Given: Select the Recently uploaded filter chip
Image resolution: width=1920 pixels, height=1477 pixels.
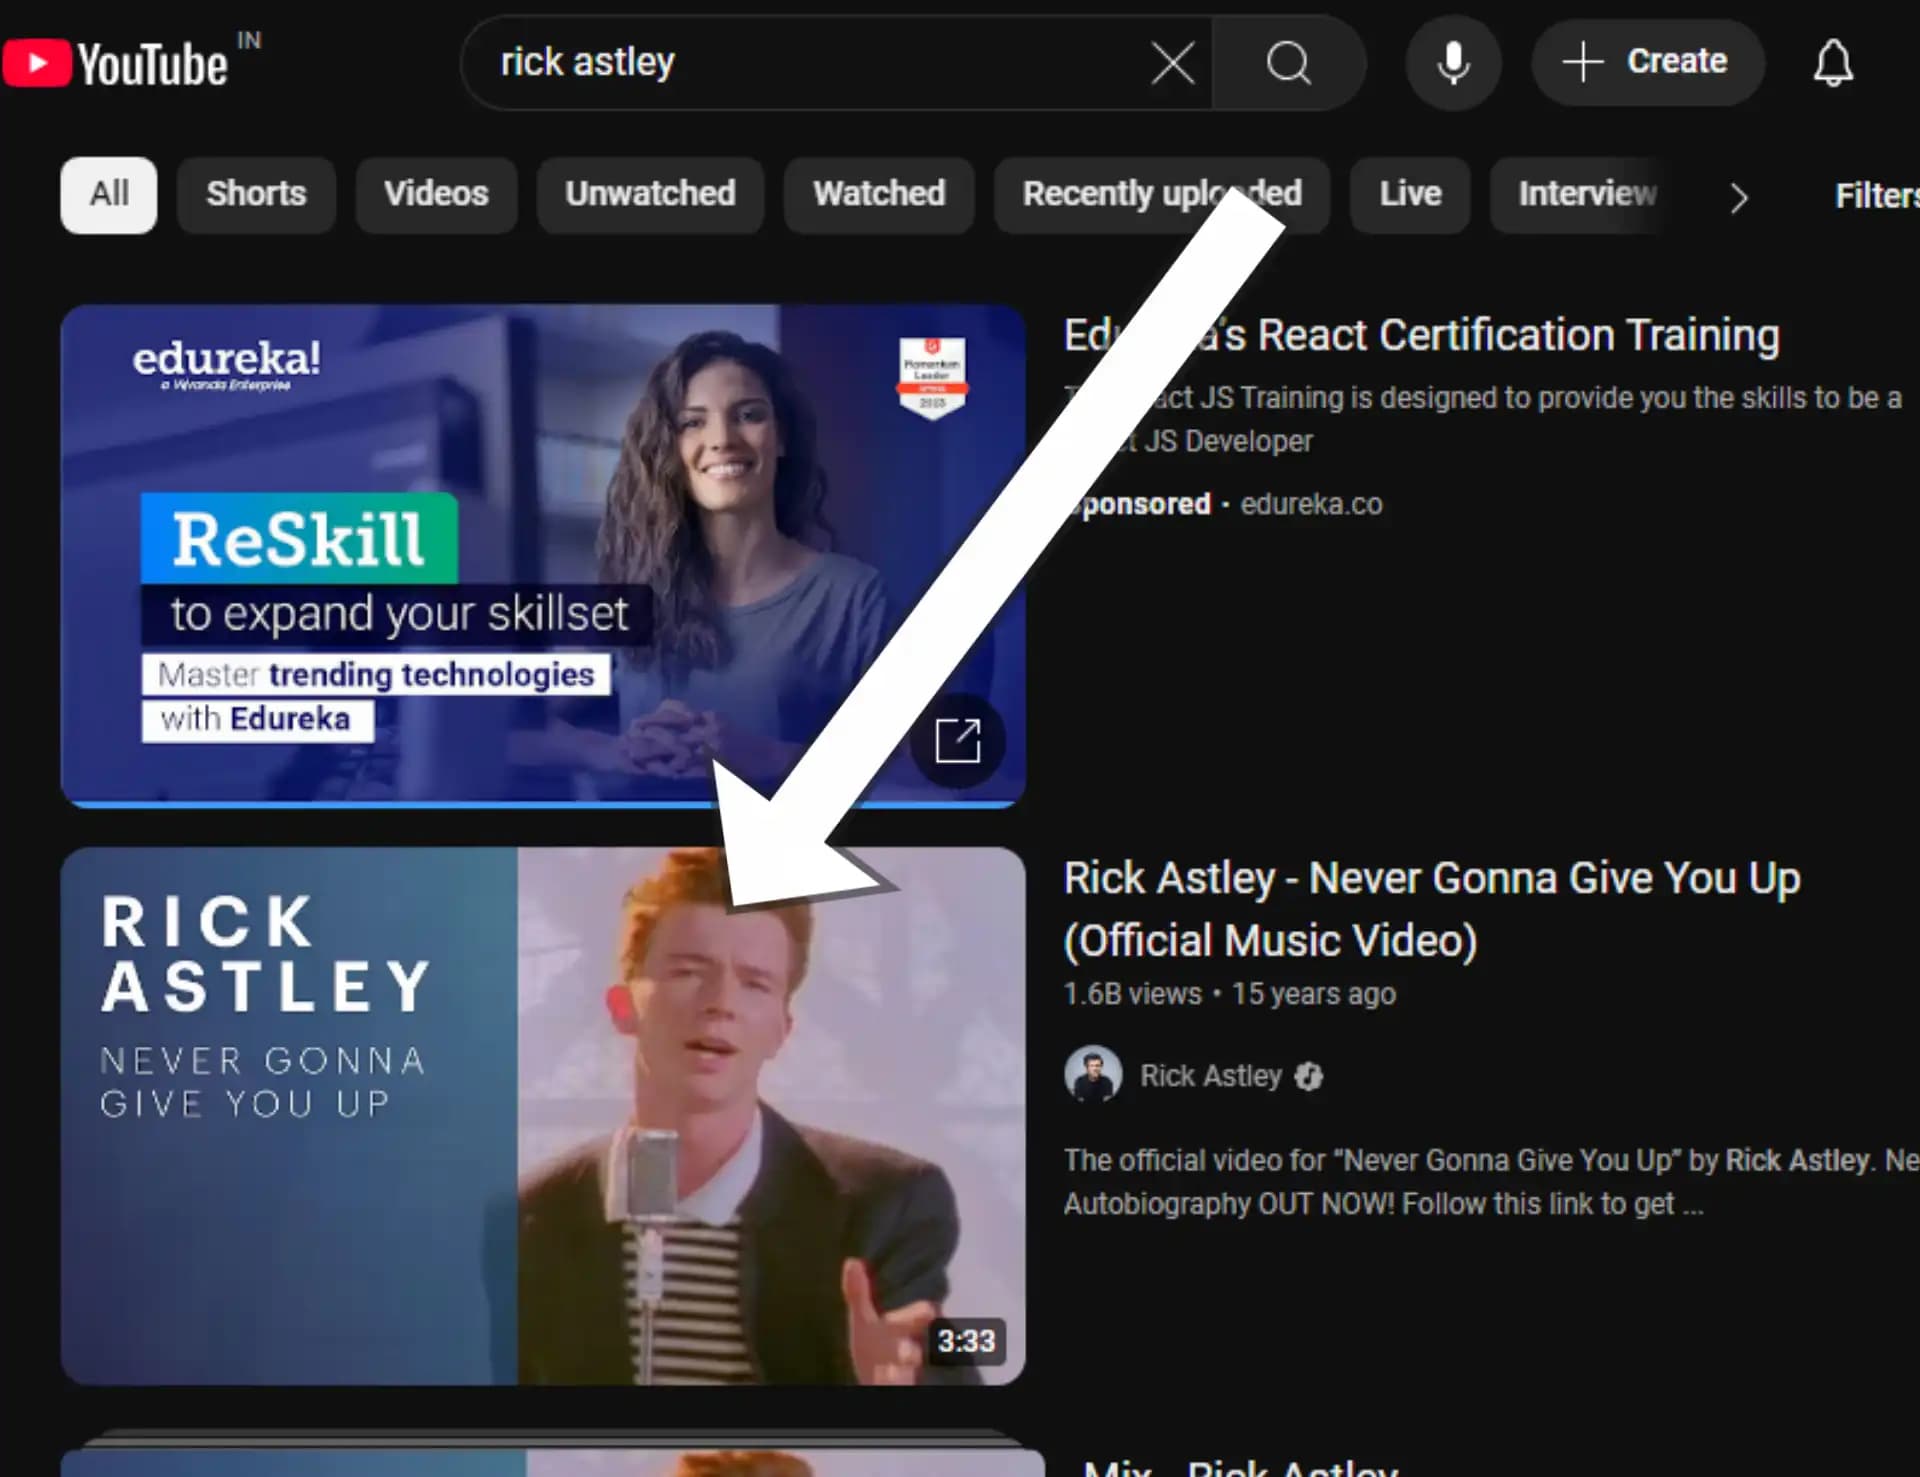Looking at the screenshot, I should click(x=1162, y=195).
